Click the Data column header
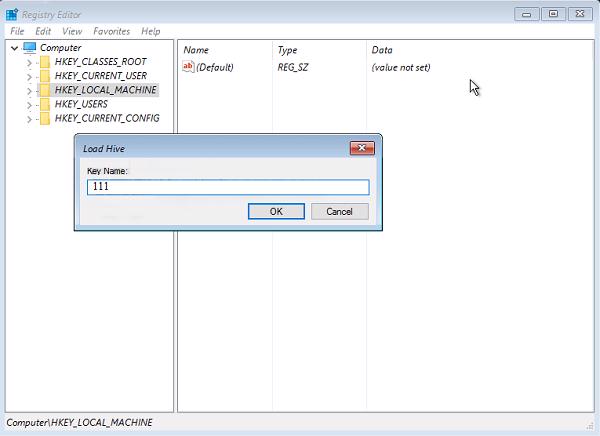 click(x=382, y=50)
